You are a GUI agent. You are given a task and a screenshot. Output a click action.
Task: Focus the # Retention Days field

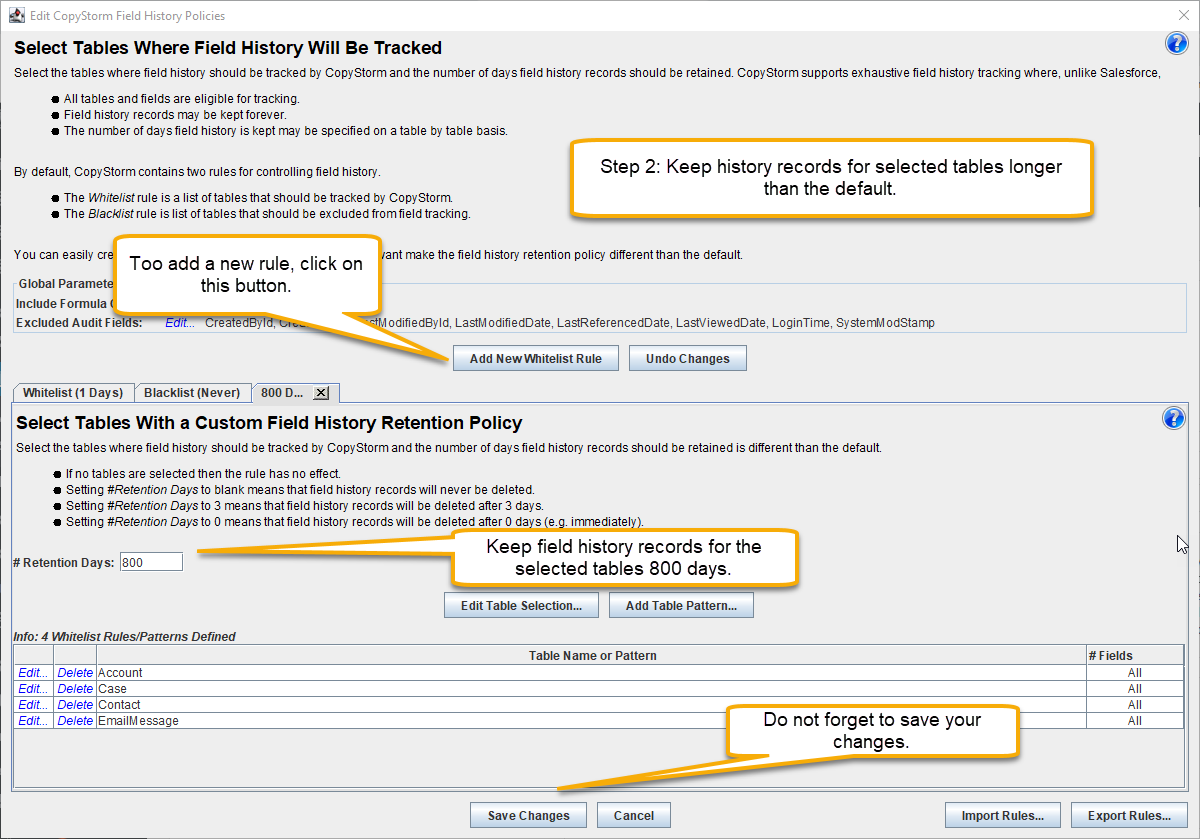click(x=151, y=562)
